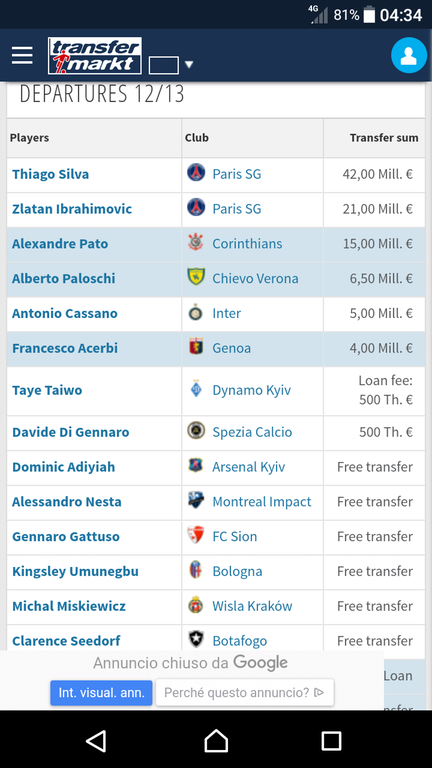
Task: Tap the Genoa club crest
Action: click(x=196, y=347)
